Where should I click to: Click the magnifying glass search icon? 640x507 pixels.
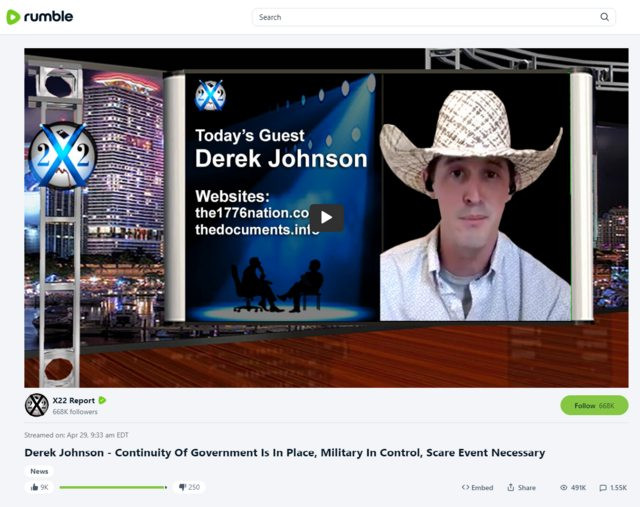point(604,17)
